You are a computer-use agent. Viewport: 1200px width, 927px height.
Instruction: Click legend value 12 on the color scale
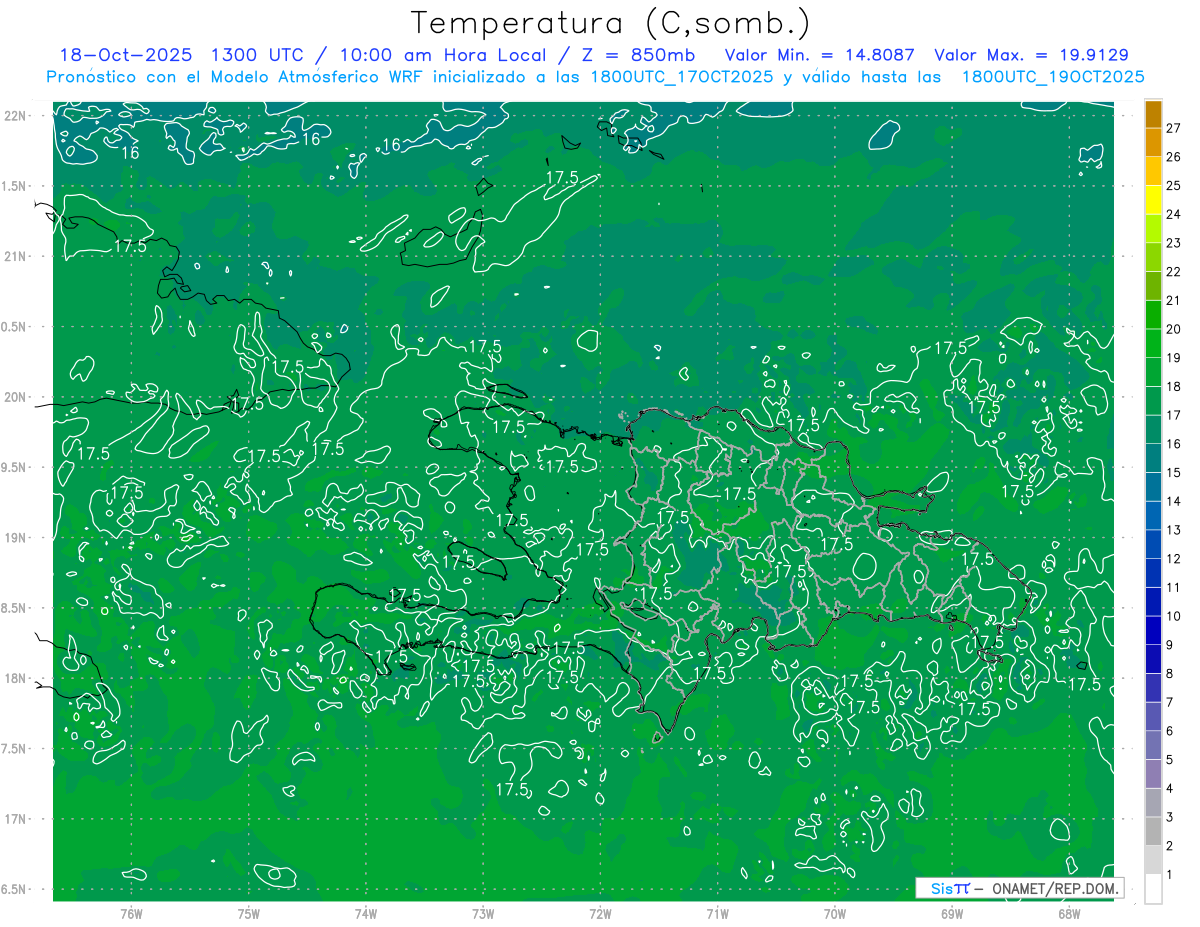point(1174,558)
